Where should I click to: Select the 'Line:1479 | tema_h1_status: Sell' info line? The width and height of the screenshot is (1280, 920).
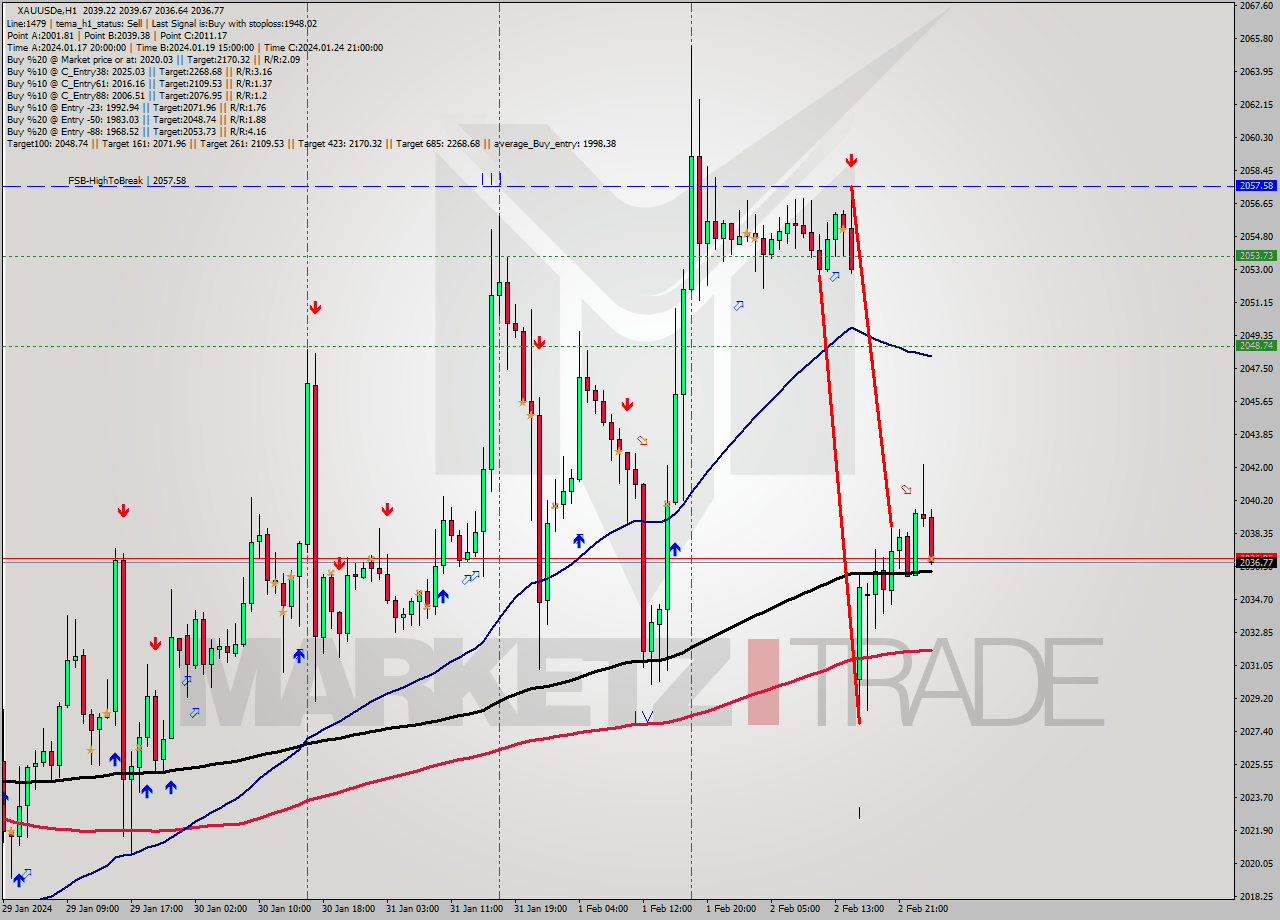pos(162,23)
